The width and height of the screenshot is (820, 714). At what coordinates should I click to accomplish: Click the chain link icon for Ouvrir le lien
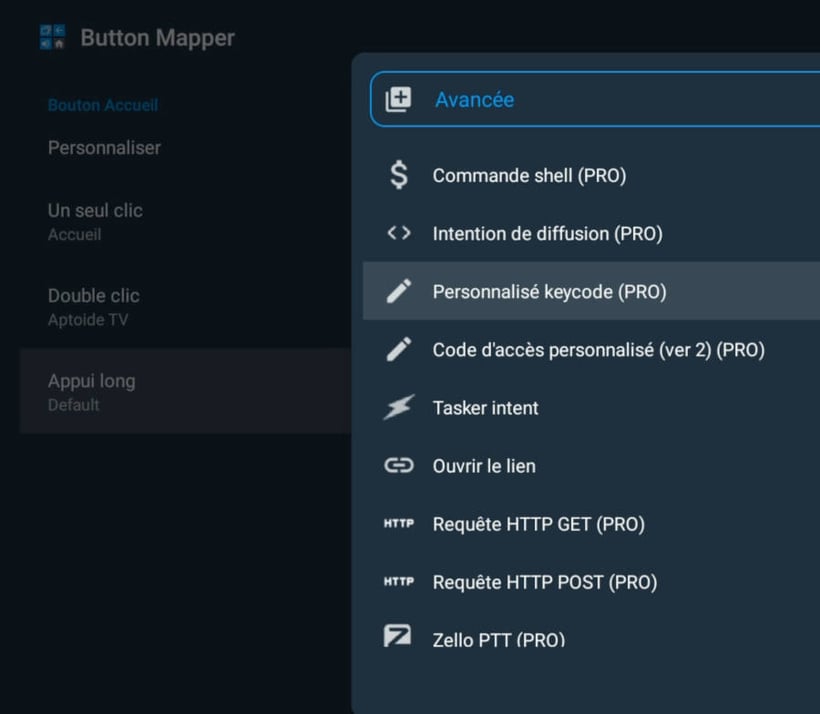coord(399,465)
